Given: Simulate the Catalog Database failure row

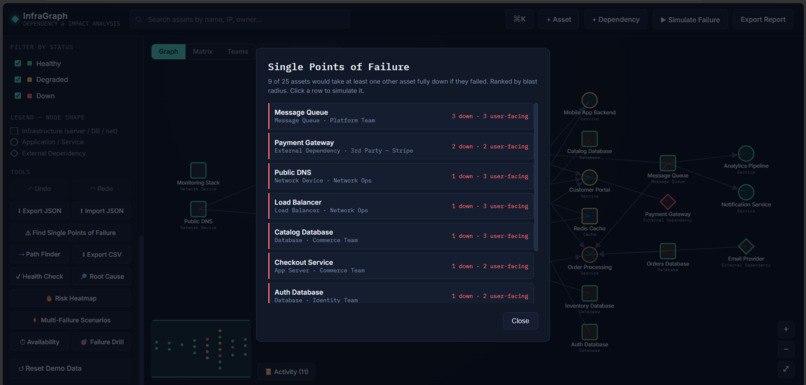Looking at the screenshot, I should point(400,236).
